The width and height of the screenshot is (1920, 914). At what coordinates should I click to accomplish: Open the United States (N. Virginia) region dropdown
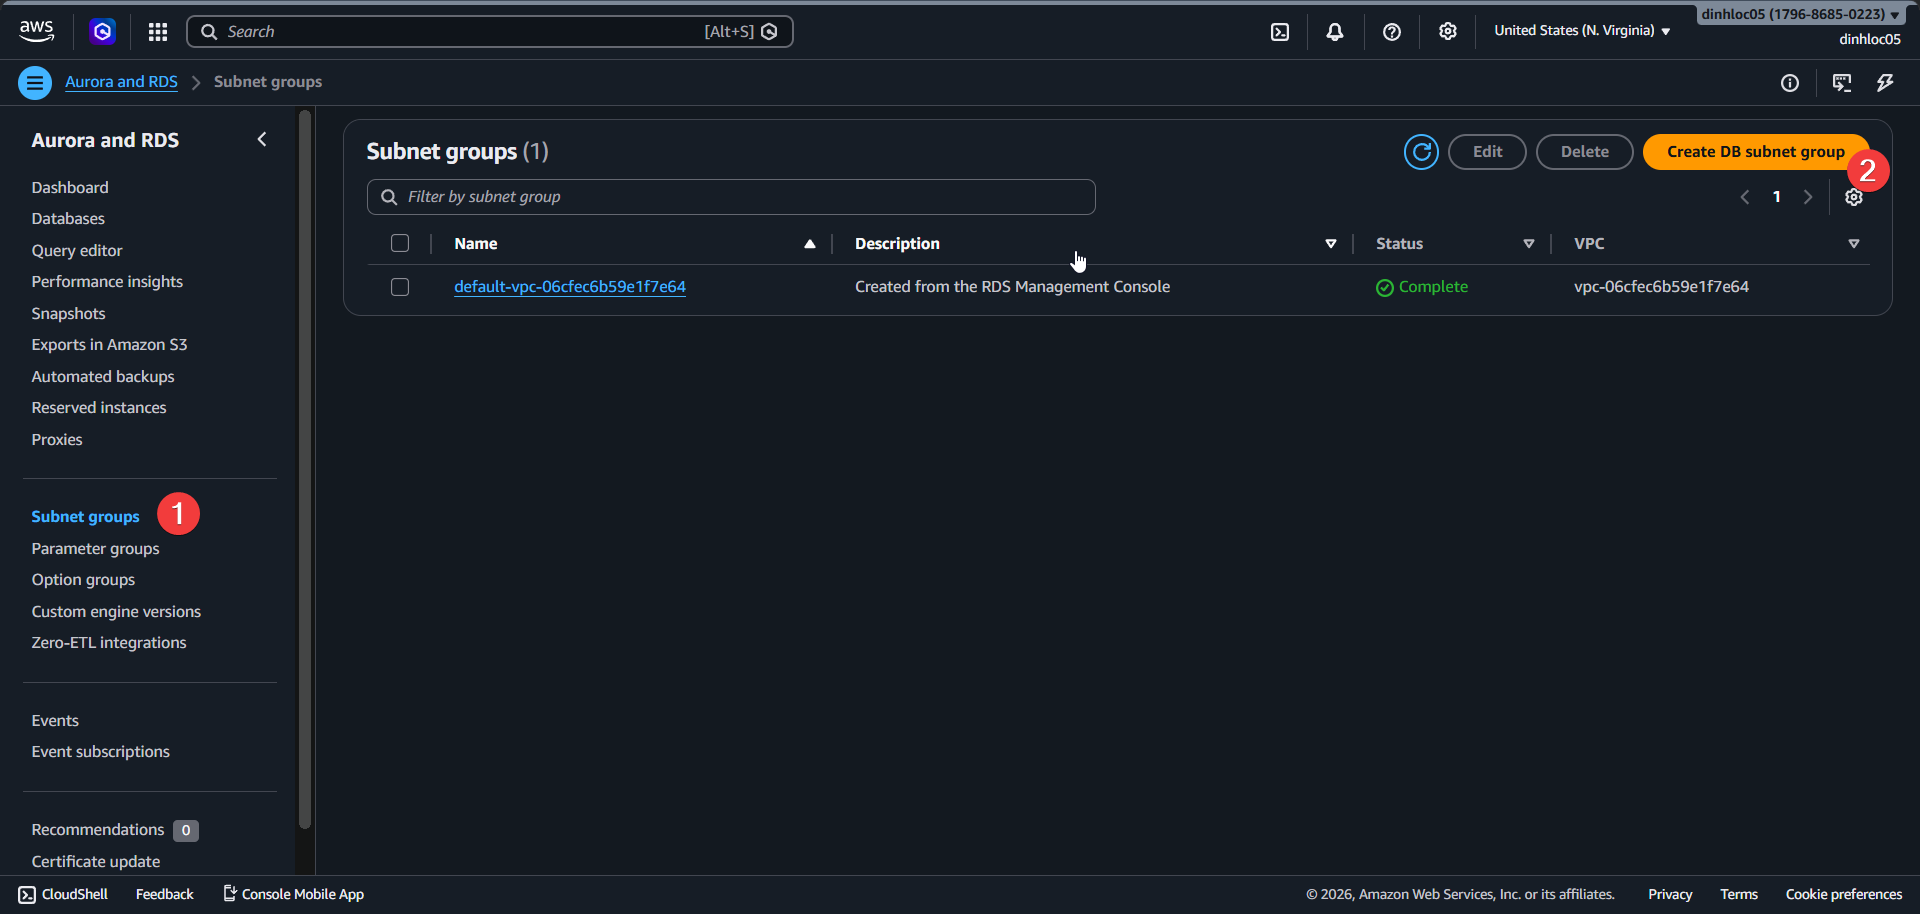pyautogui.click(x=1580, y=31)
